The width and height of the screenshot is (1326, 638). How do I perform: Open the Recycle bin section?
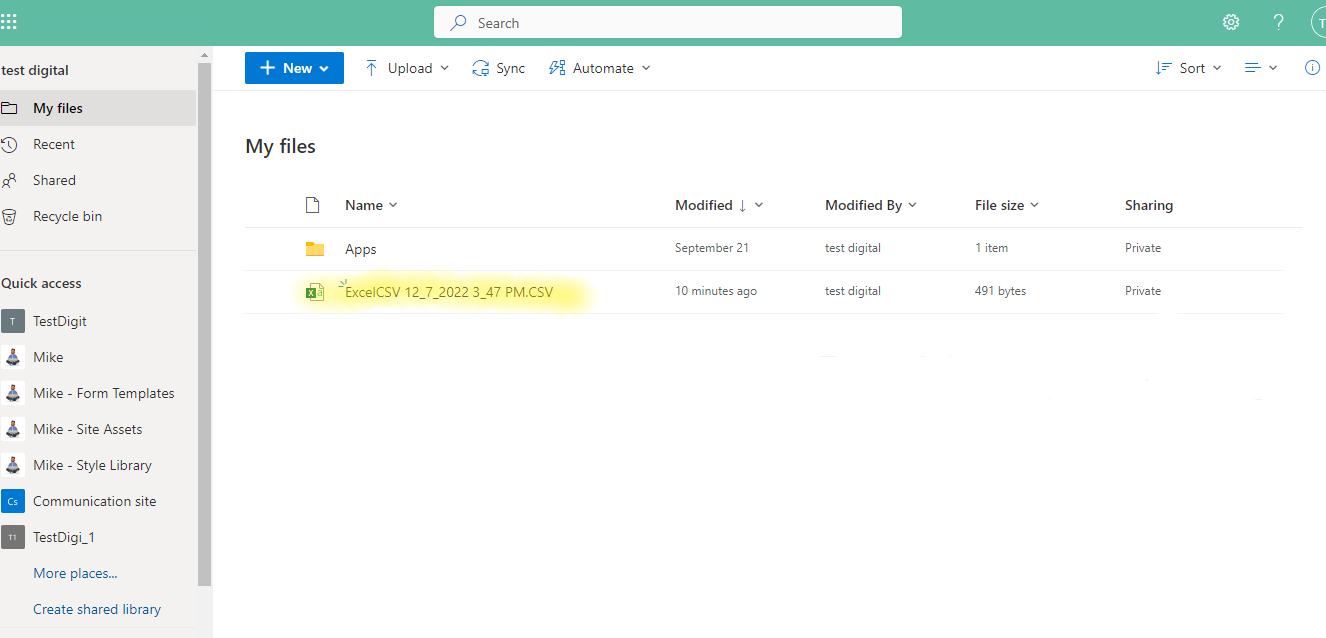67,216
